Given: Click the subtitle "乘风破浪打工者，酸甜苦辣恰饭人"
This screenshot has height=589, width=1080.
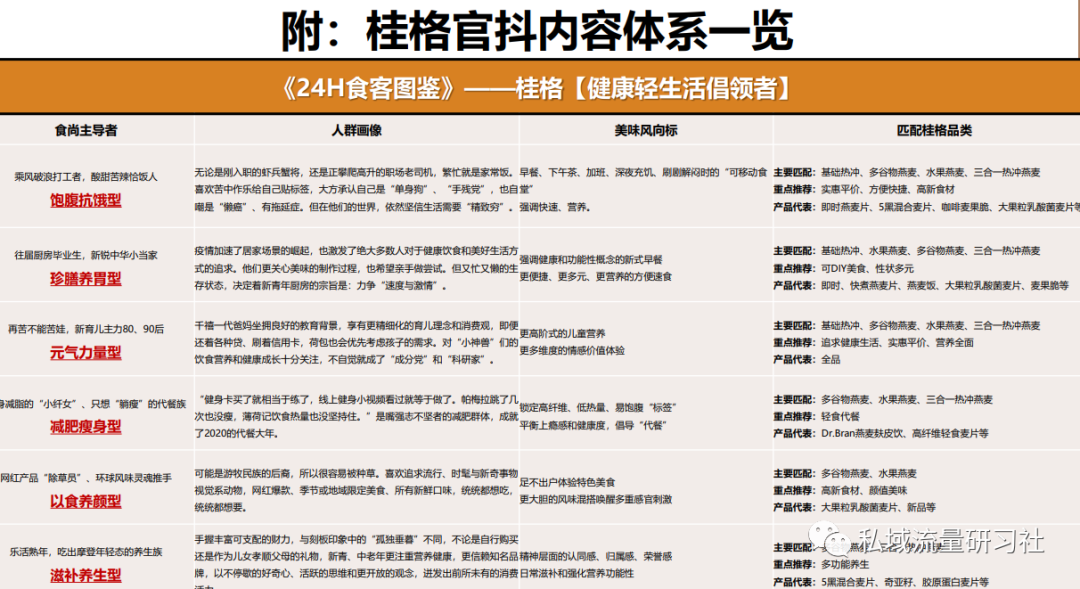Looking at the screenshot, I should pyautogui.click(x=86, y=177).
